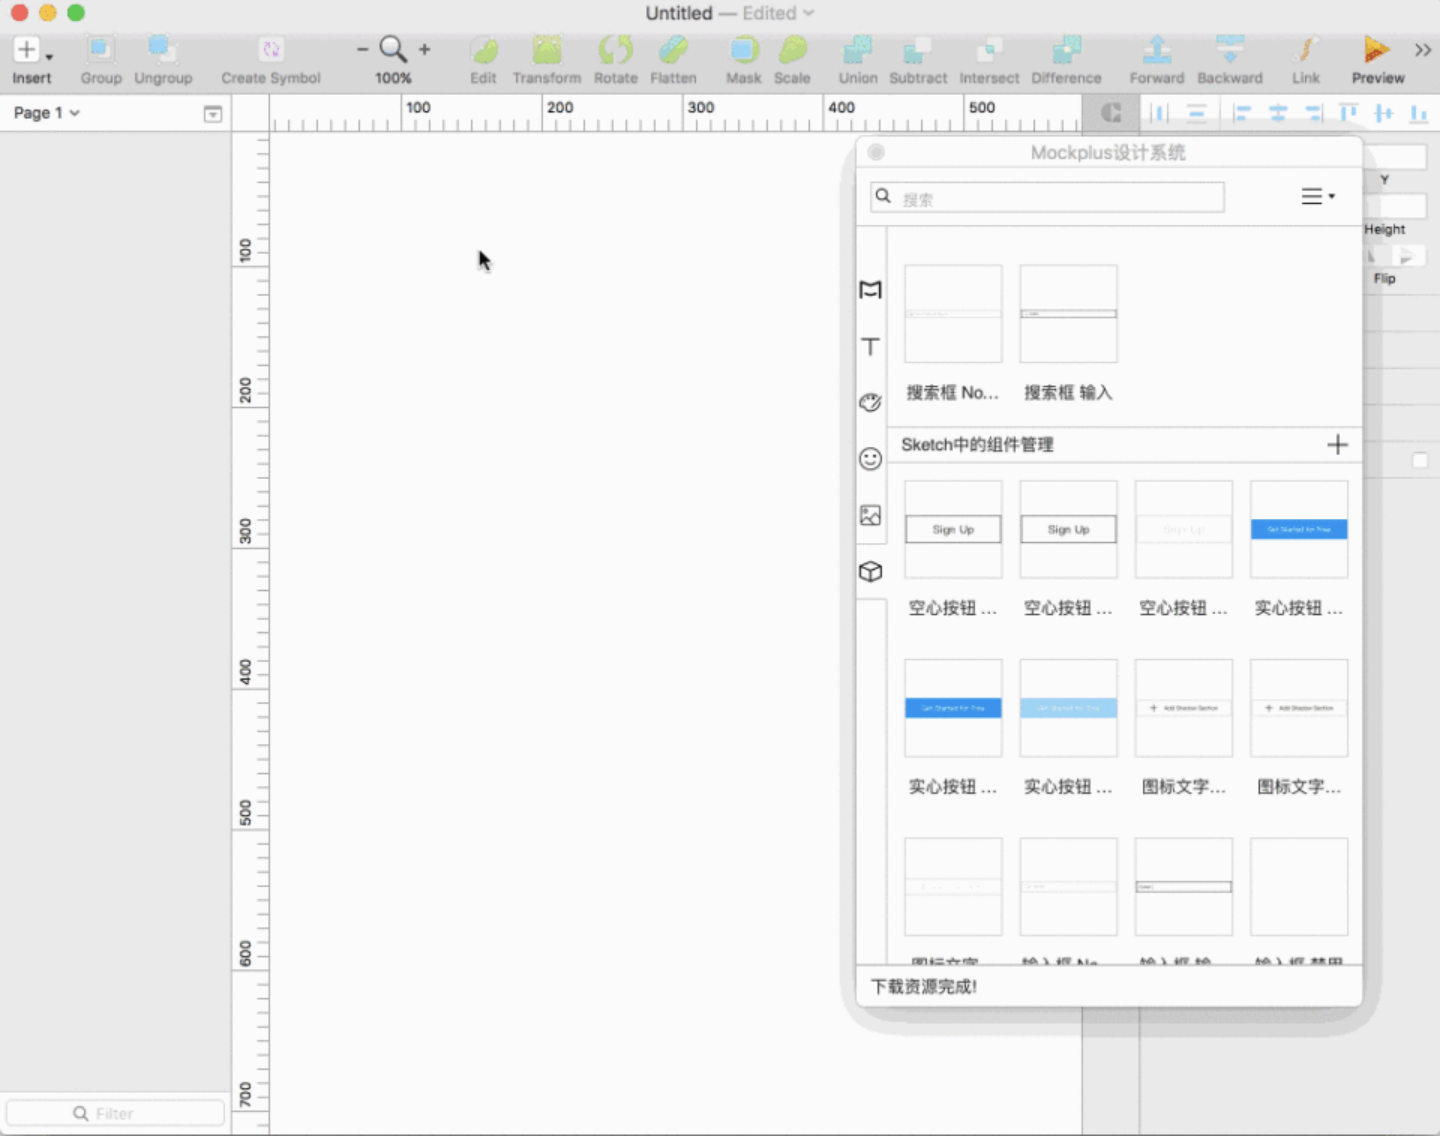Apply the Intersect boolean operation
This screenshot has height=1136, width=1440.
click(x=989, y=49)
